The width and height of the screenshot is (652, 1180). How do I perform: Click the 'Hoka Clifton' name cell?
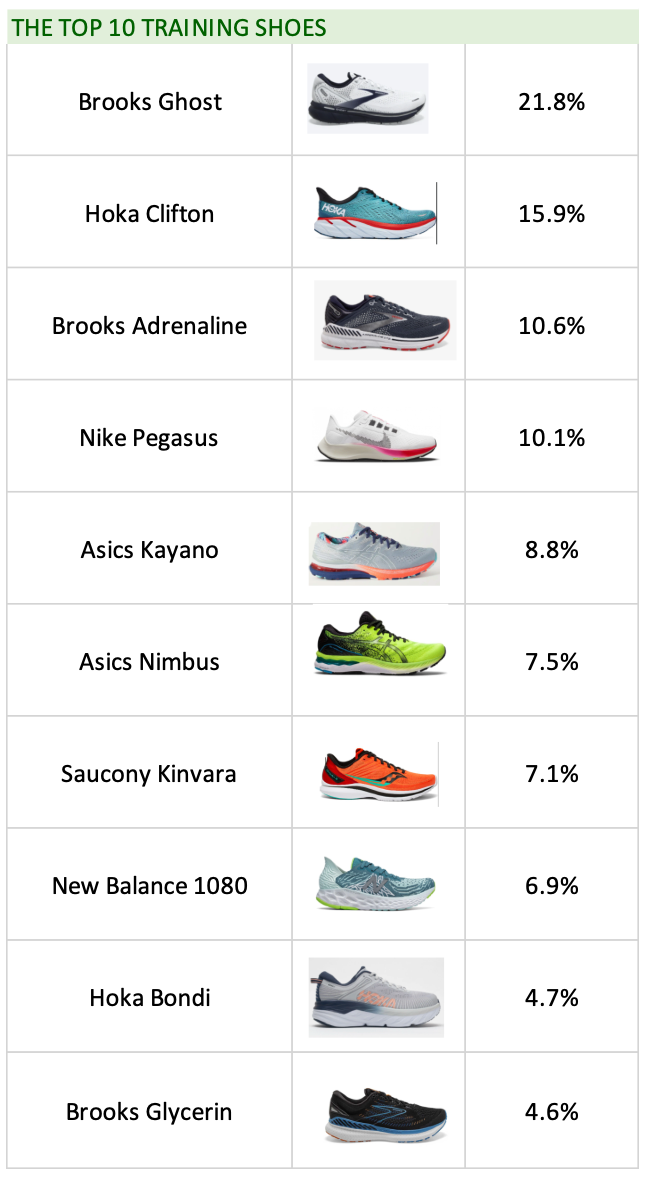[x=150, y=212]
